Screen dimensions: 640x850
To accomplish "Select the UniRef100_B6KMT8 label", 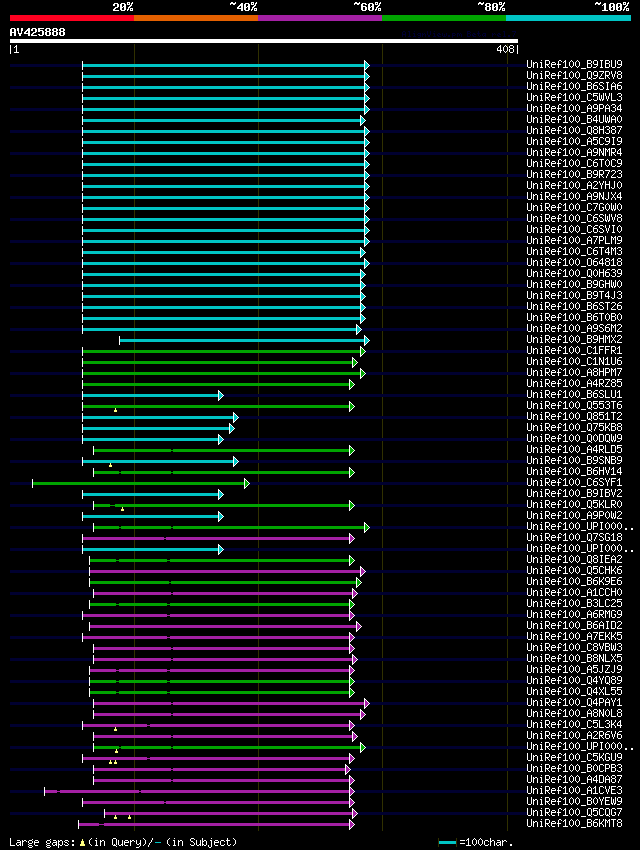I will click(574, 823).
